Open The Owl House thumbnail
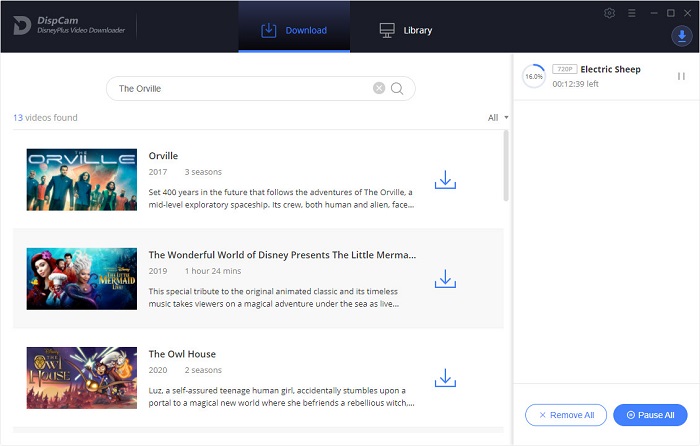This screenshot has width=700, height=446. (82, 378)
